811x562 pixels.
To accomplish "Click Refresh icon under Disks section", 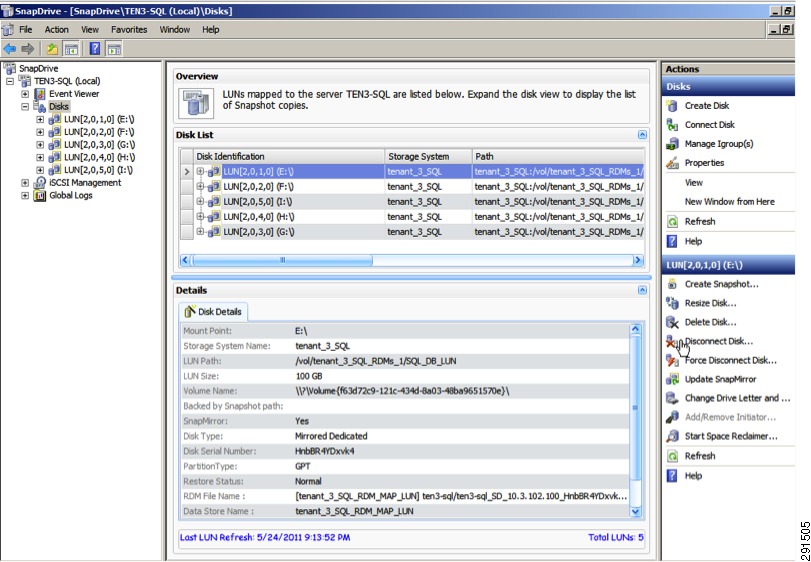I will 672,222.
